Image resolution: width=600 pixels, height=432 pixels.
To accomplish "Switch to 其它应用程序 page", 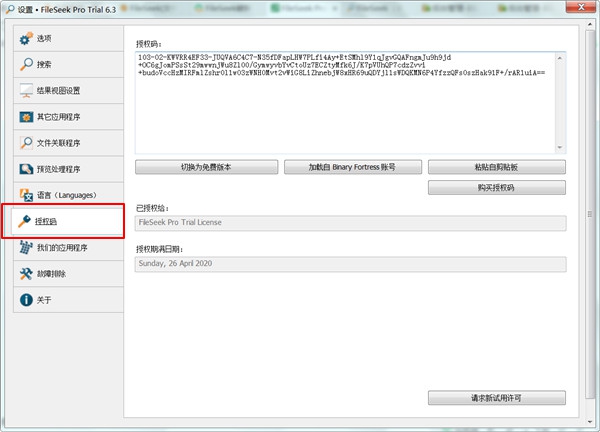I will (x=68, y=117).
